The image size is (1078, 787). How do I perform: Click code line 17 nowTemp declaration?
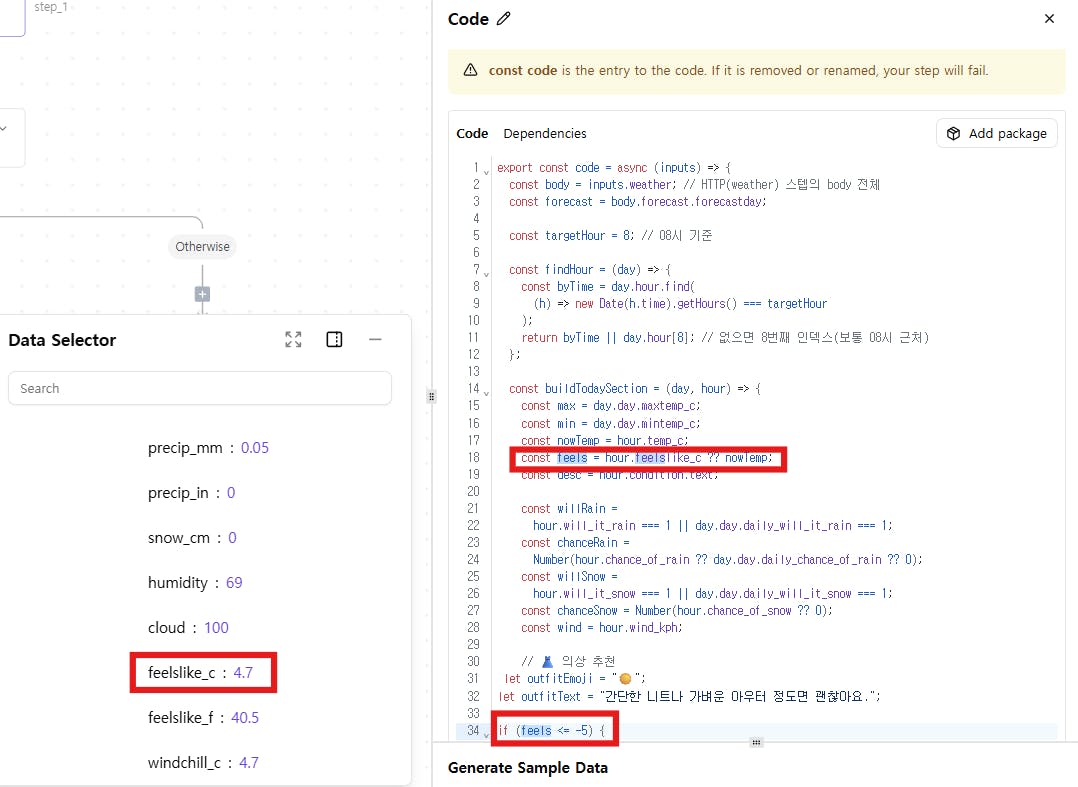point(604,441)
